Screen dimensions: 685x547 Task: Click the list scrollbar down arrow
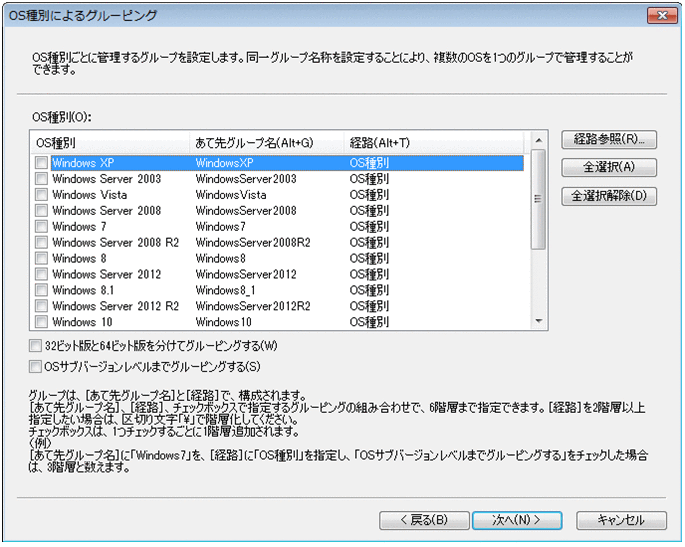[x=539, y=321]
